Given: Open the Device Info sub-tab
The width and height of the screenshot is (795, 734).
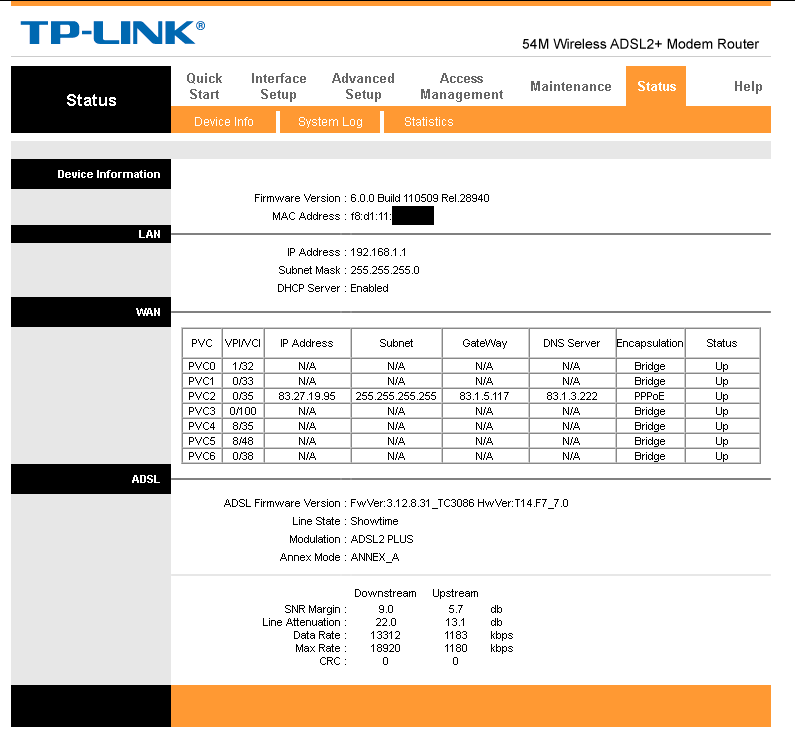Looking at the screenshot, I should click(224, 122).
